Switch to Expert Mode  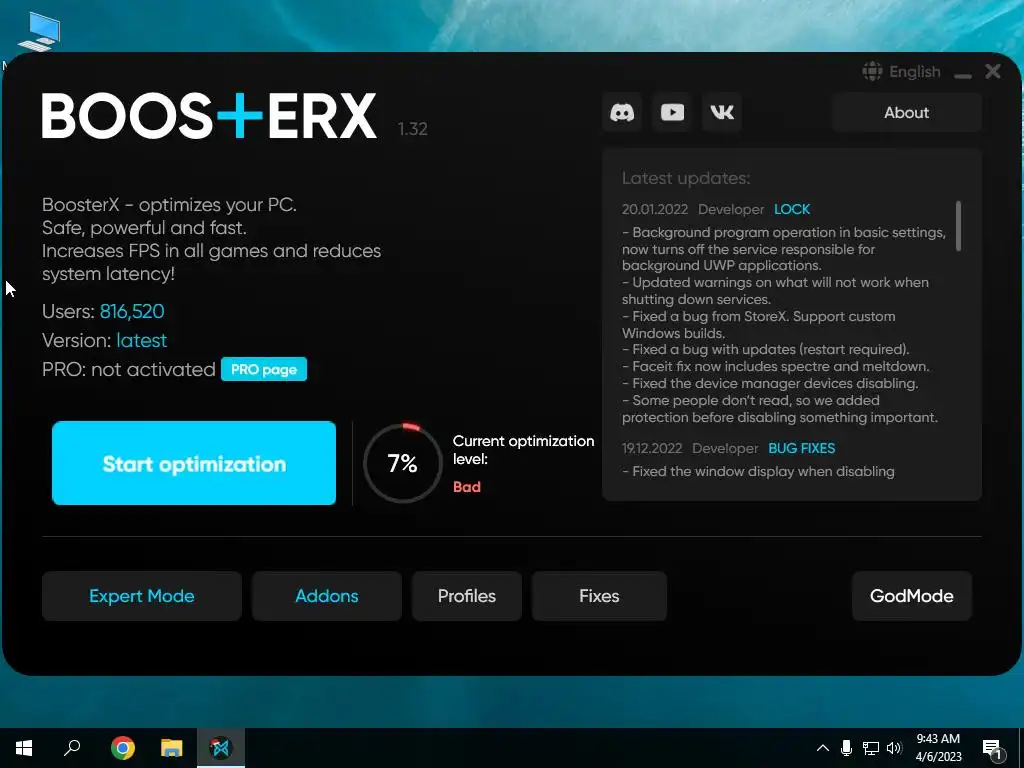[x=142, y=596]
